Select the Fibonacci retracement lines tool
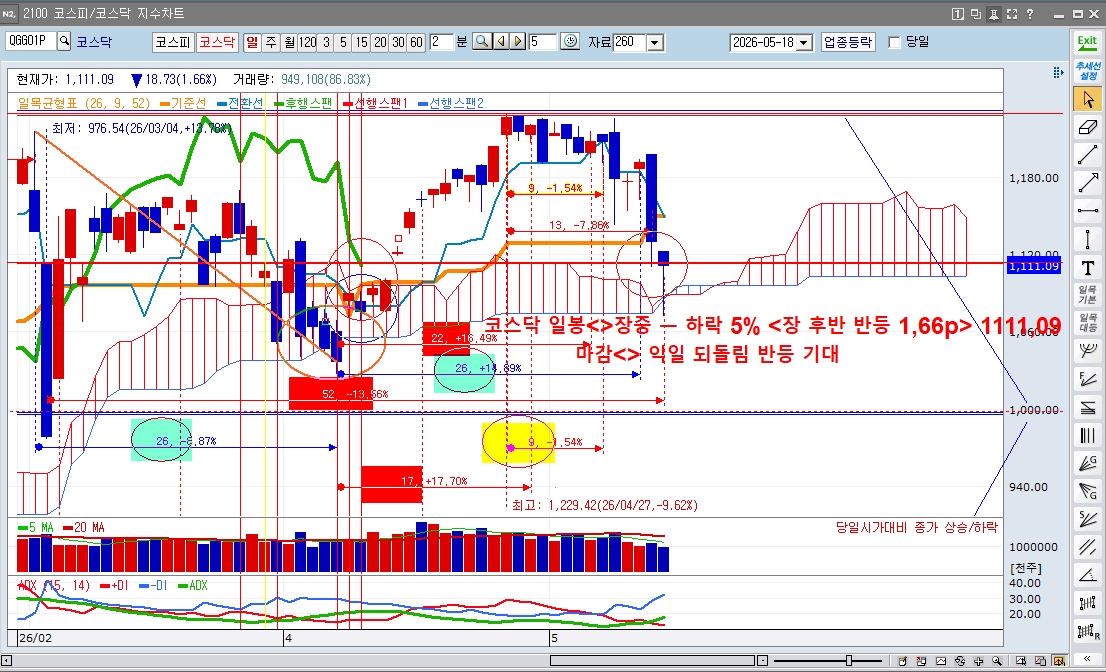Viewport: 1106px width, 672px height. pos(1087,408)
